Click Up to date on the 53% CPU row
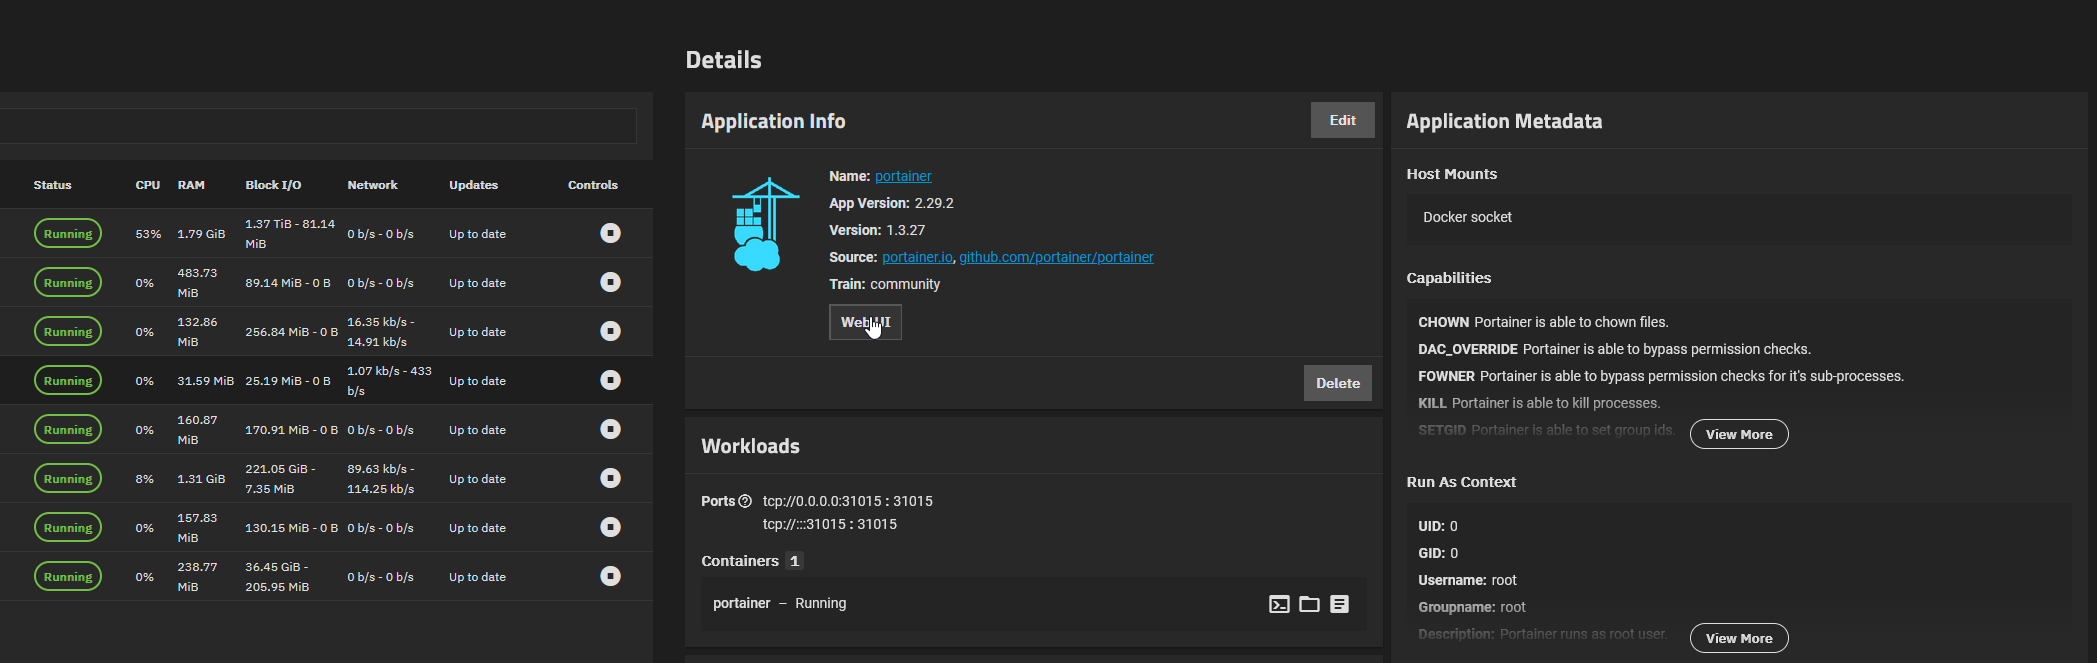The height and width of the screenshot is (663, 2097). tap(477, 234)
